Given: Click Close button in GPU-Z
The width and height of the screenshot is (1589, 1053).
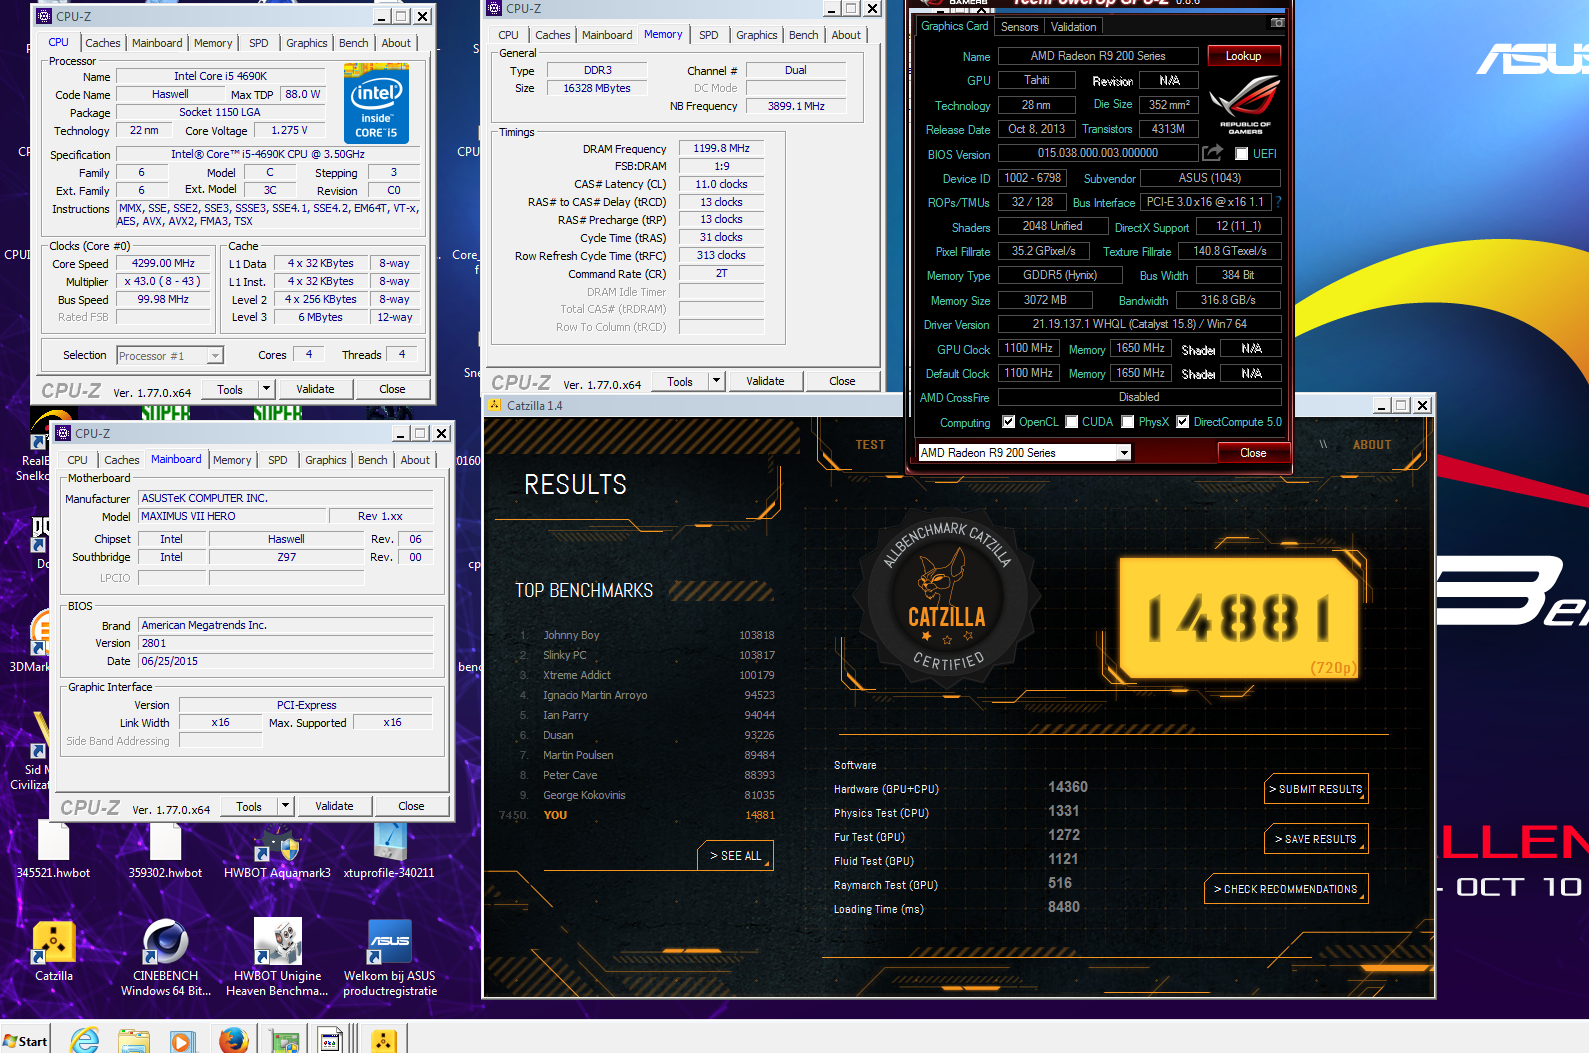Looking at the screenshot, I should [x=1253, y=453].
